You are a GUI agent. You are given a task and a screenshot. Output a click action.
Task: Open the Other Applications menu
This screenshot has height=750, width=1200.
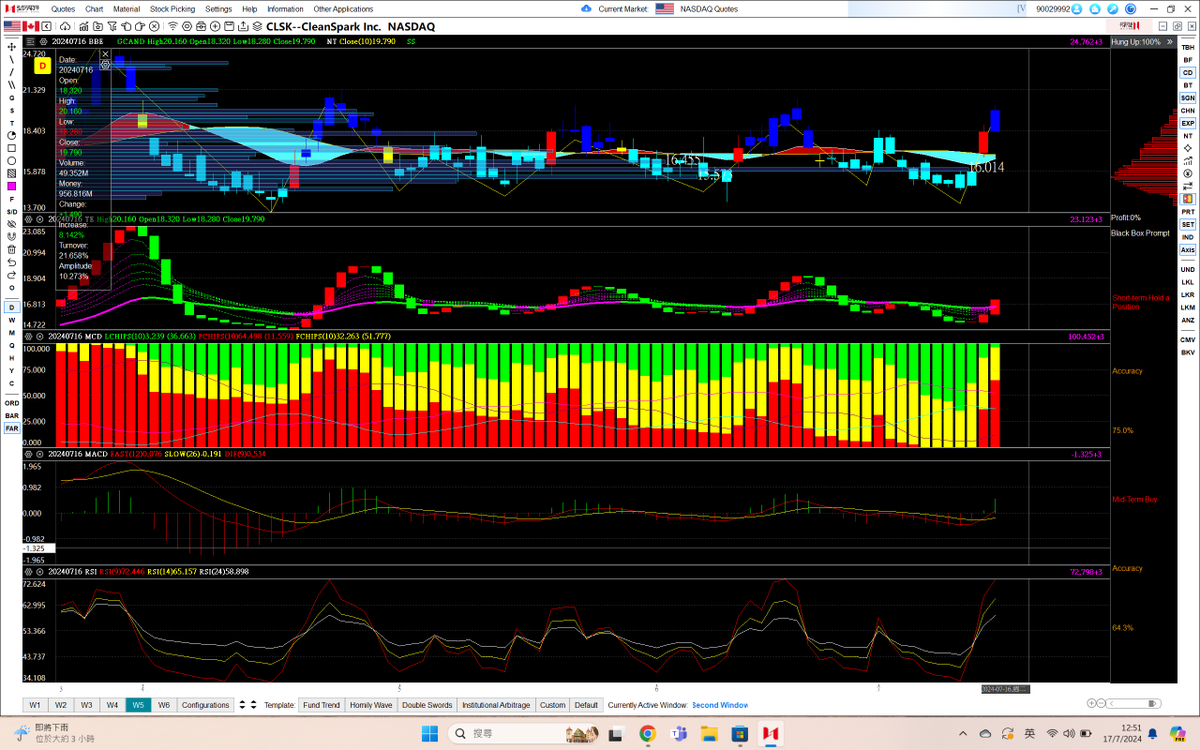343,9
